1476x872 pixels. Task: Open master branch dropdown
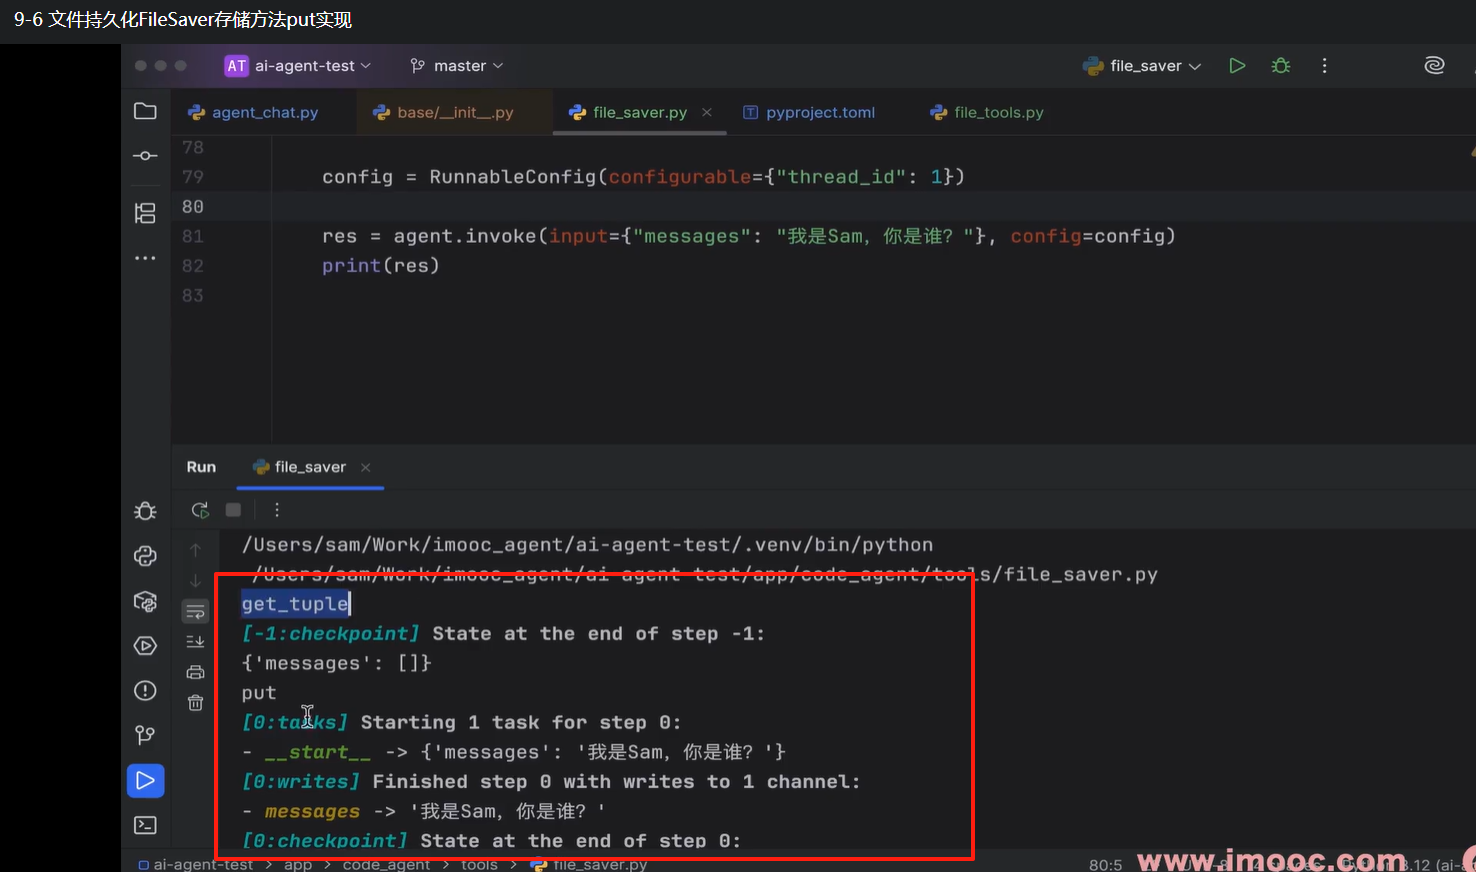[457, 66]
